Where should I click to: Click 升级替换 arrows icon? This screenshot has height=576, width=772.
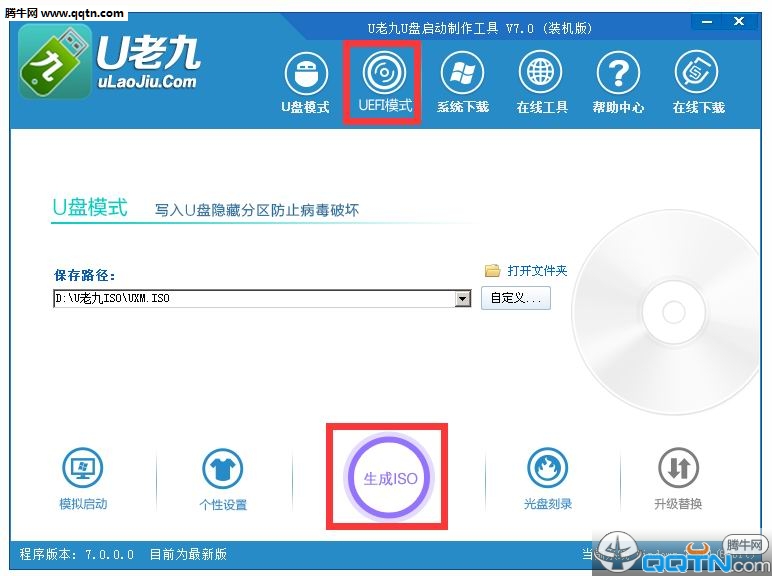tap(678, 468)
